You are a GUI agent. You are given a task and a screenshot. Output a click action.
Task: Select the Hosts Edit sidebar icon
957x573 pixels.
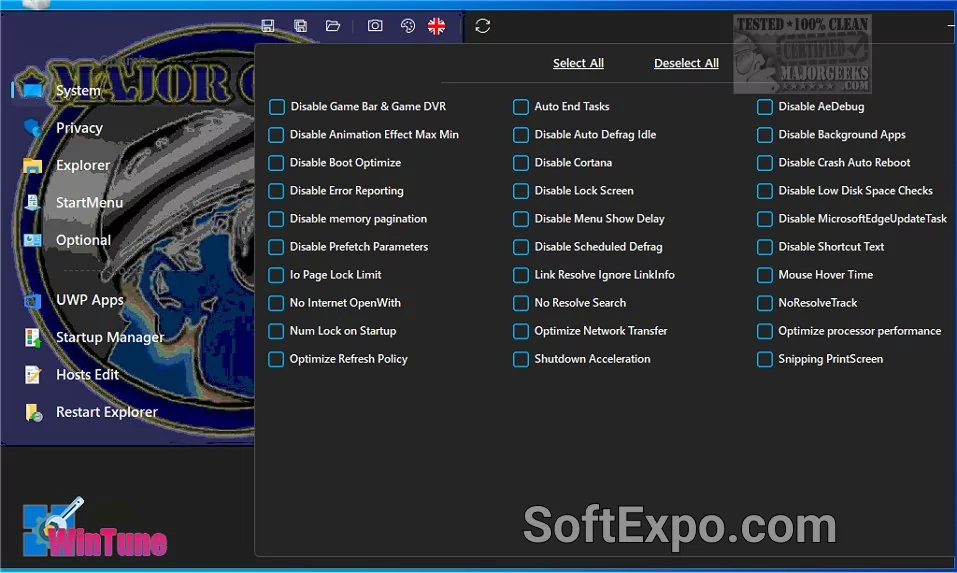point(32,374)
